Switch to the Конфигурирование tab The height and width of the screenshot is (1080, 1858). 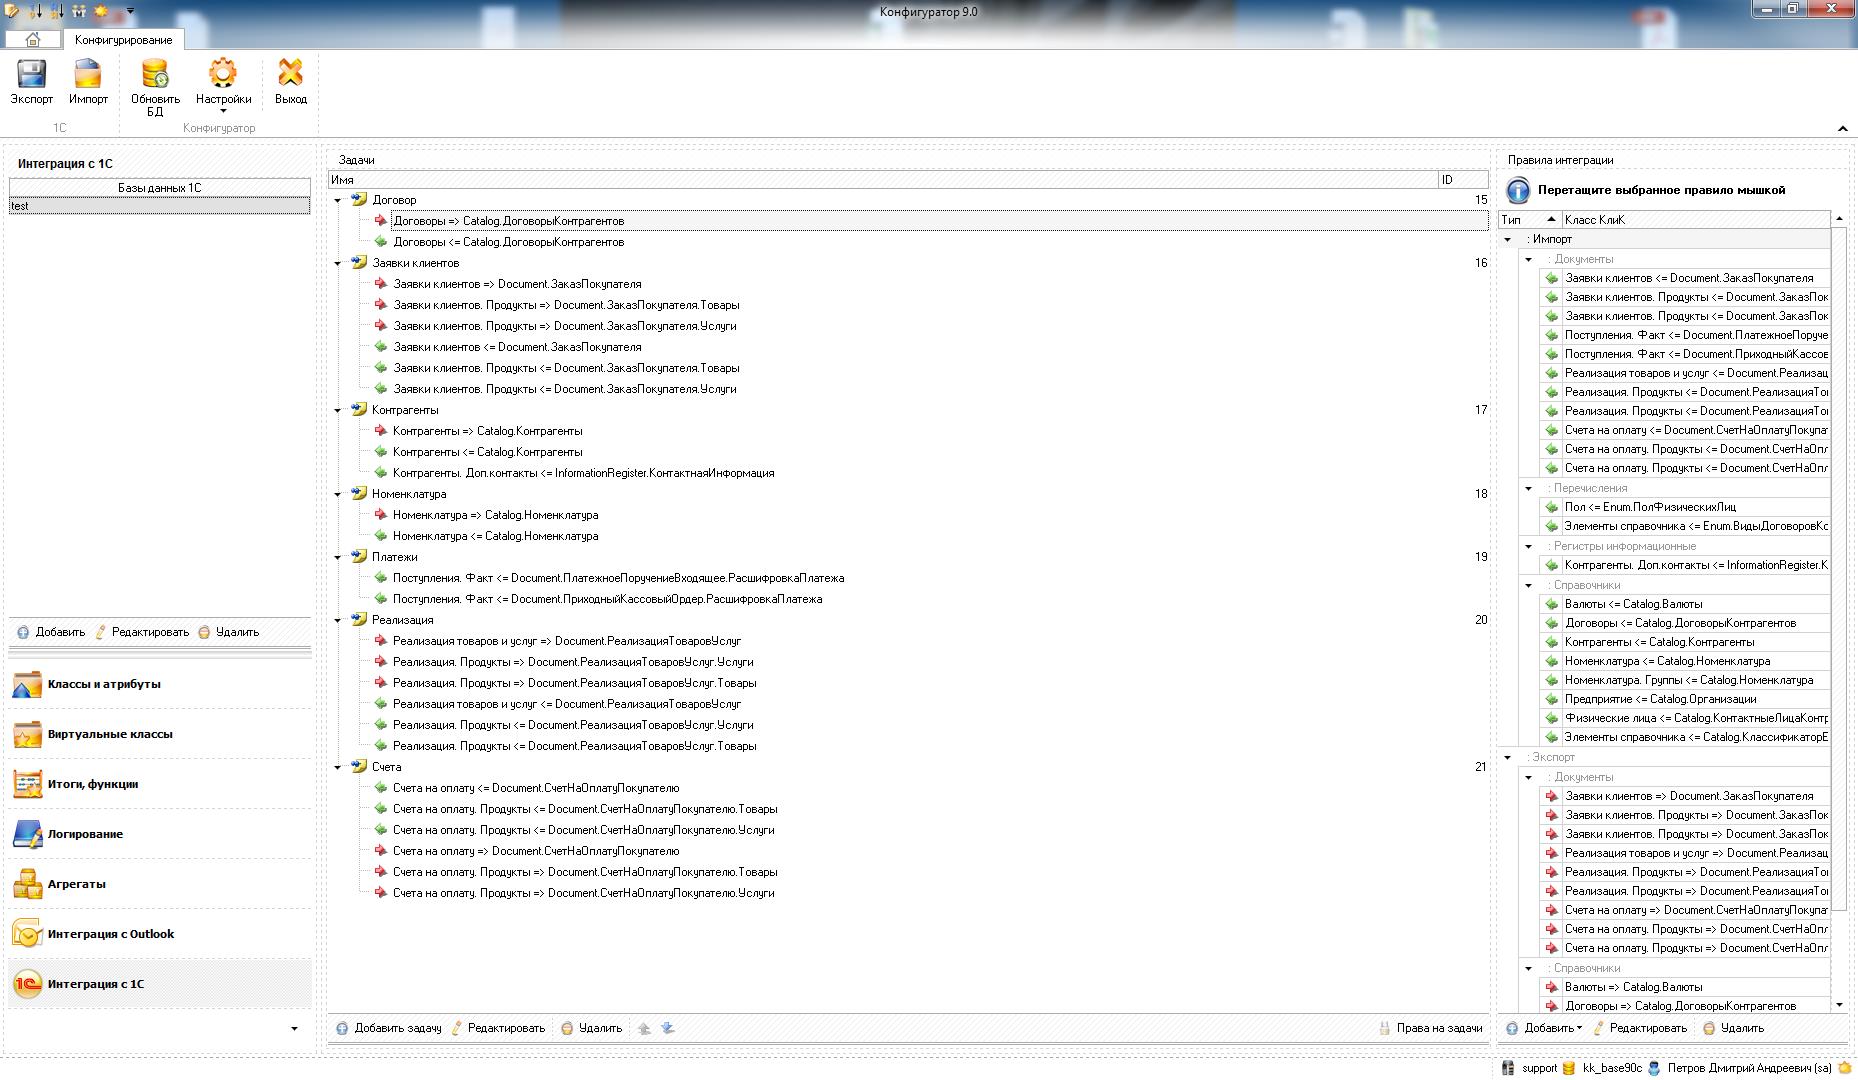(123, 40)
